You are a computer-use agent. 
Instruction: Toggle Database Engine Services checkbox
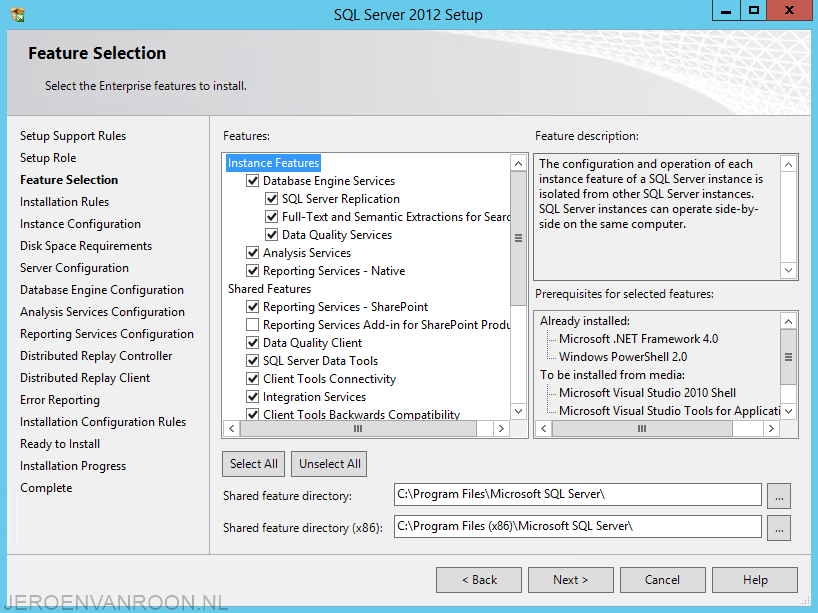(x=252, y=181)
